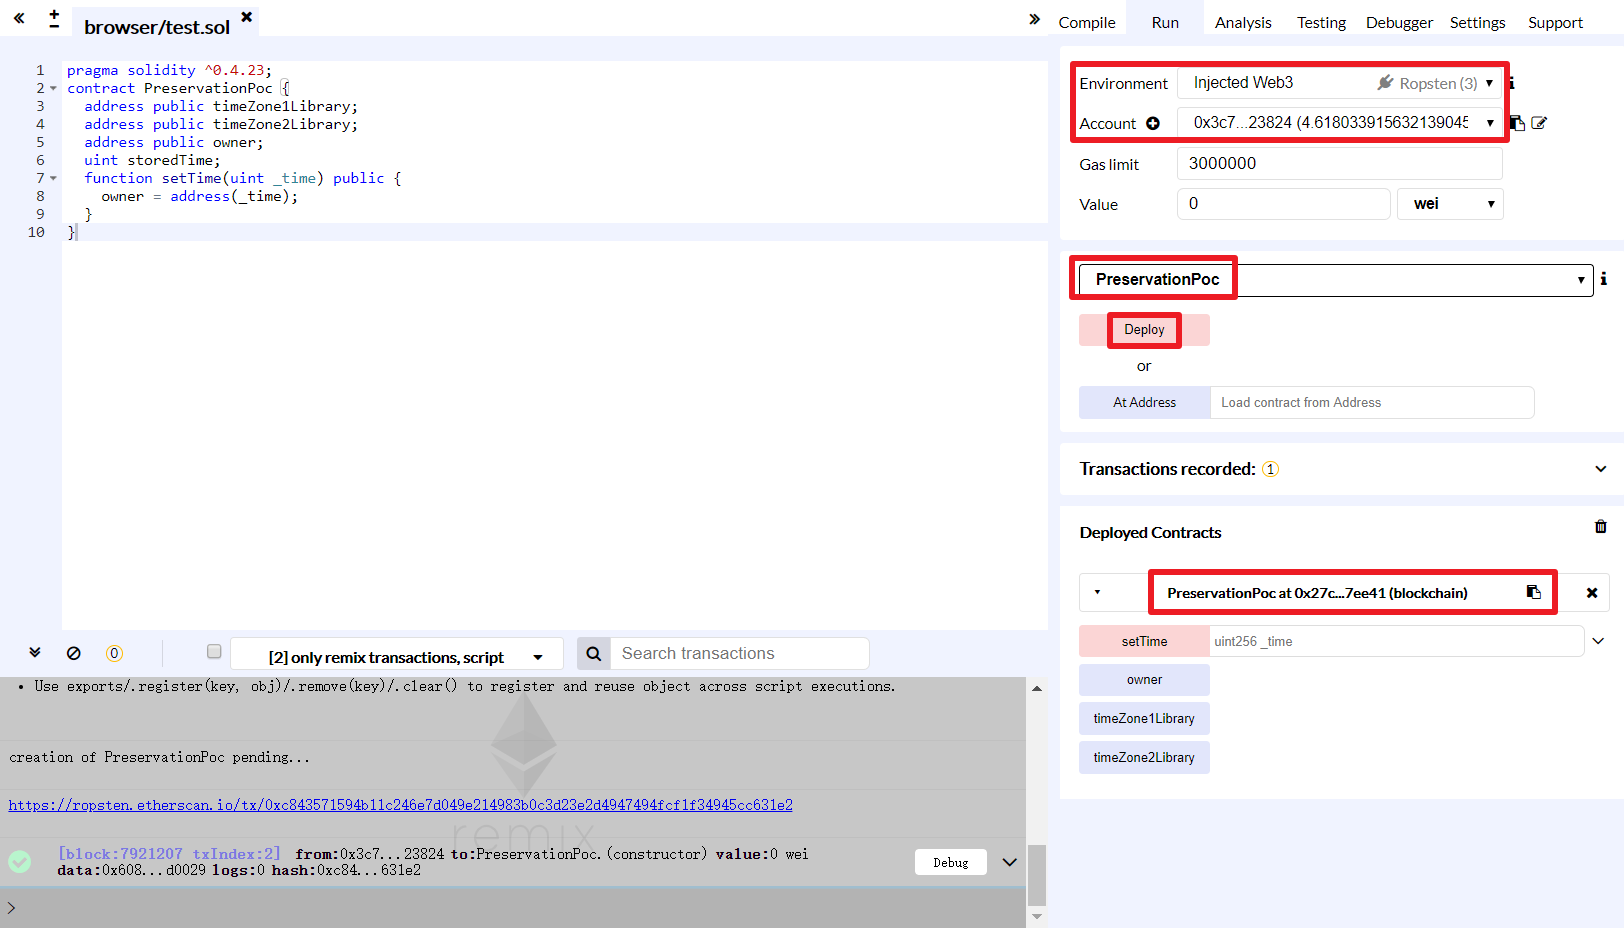Deploy the PreservationPoc contract

click(1144, 330)
